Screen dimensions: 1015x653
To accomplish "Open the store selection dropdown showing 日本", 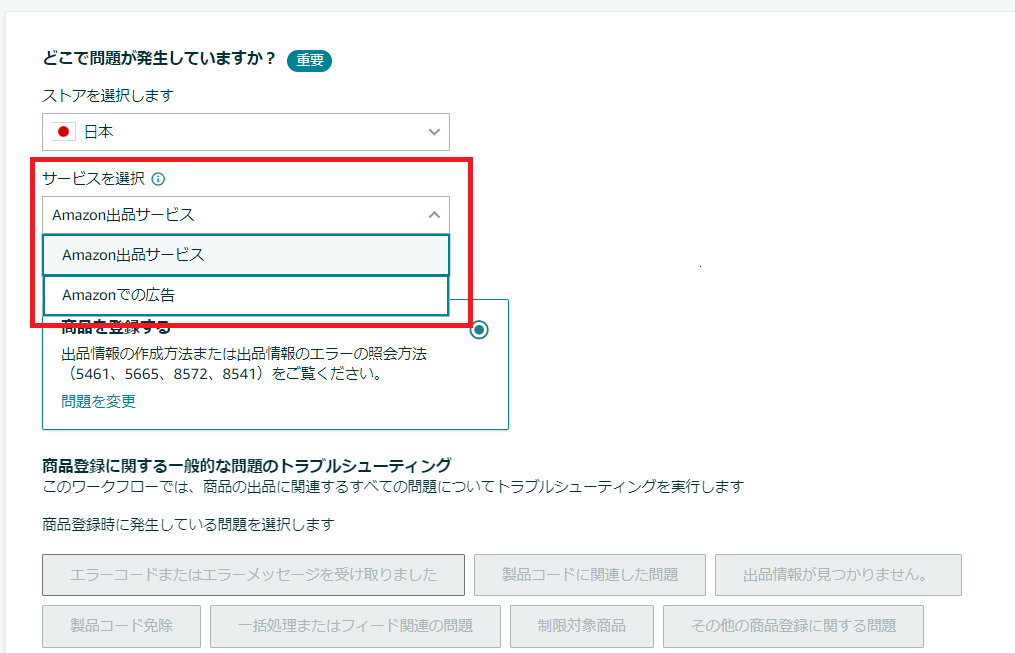I will [x=246, y=132].
